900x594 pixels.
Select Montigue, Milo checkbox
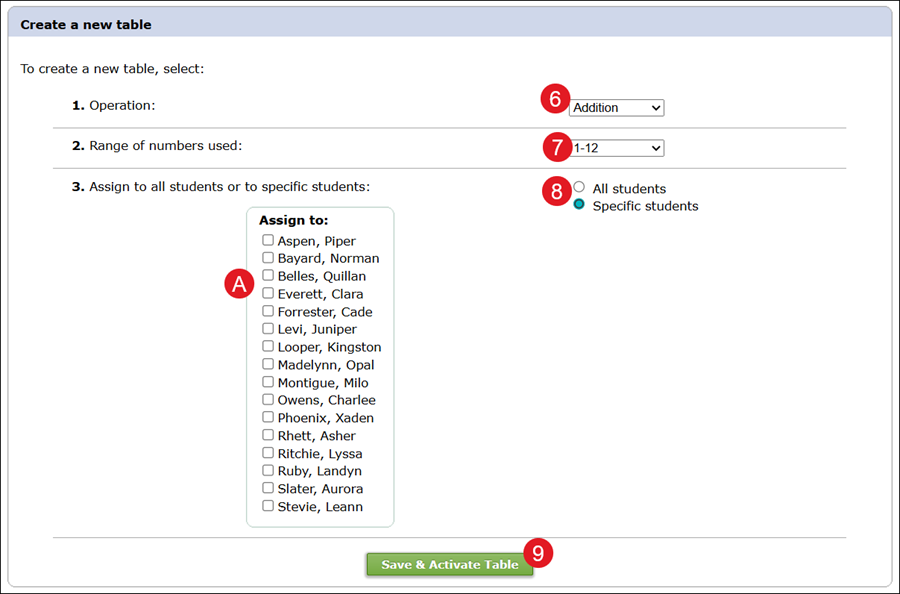point(268,382)
